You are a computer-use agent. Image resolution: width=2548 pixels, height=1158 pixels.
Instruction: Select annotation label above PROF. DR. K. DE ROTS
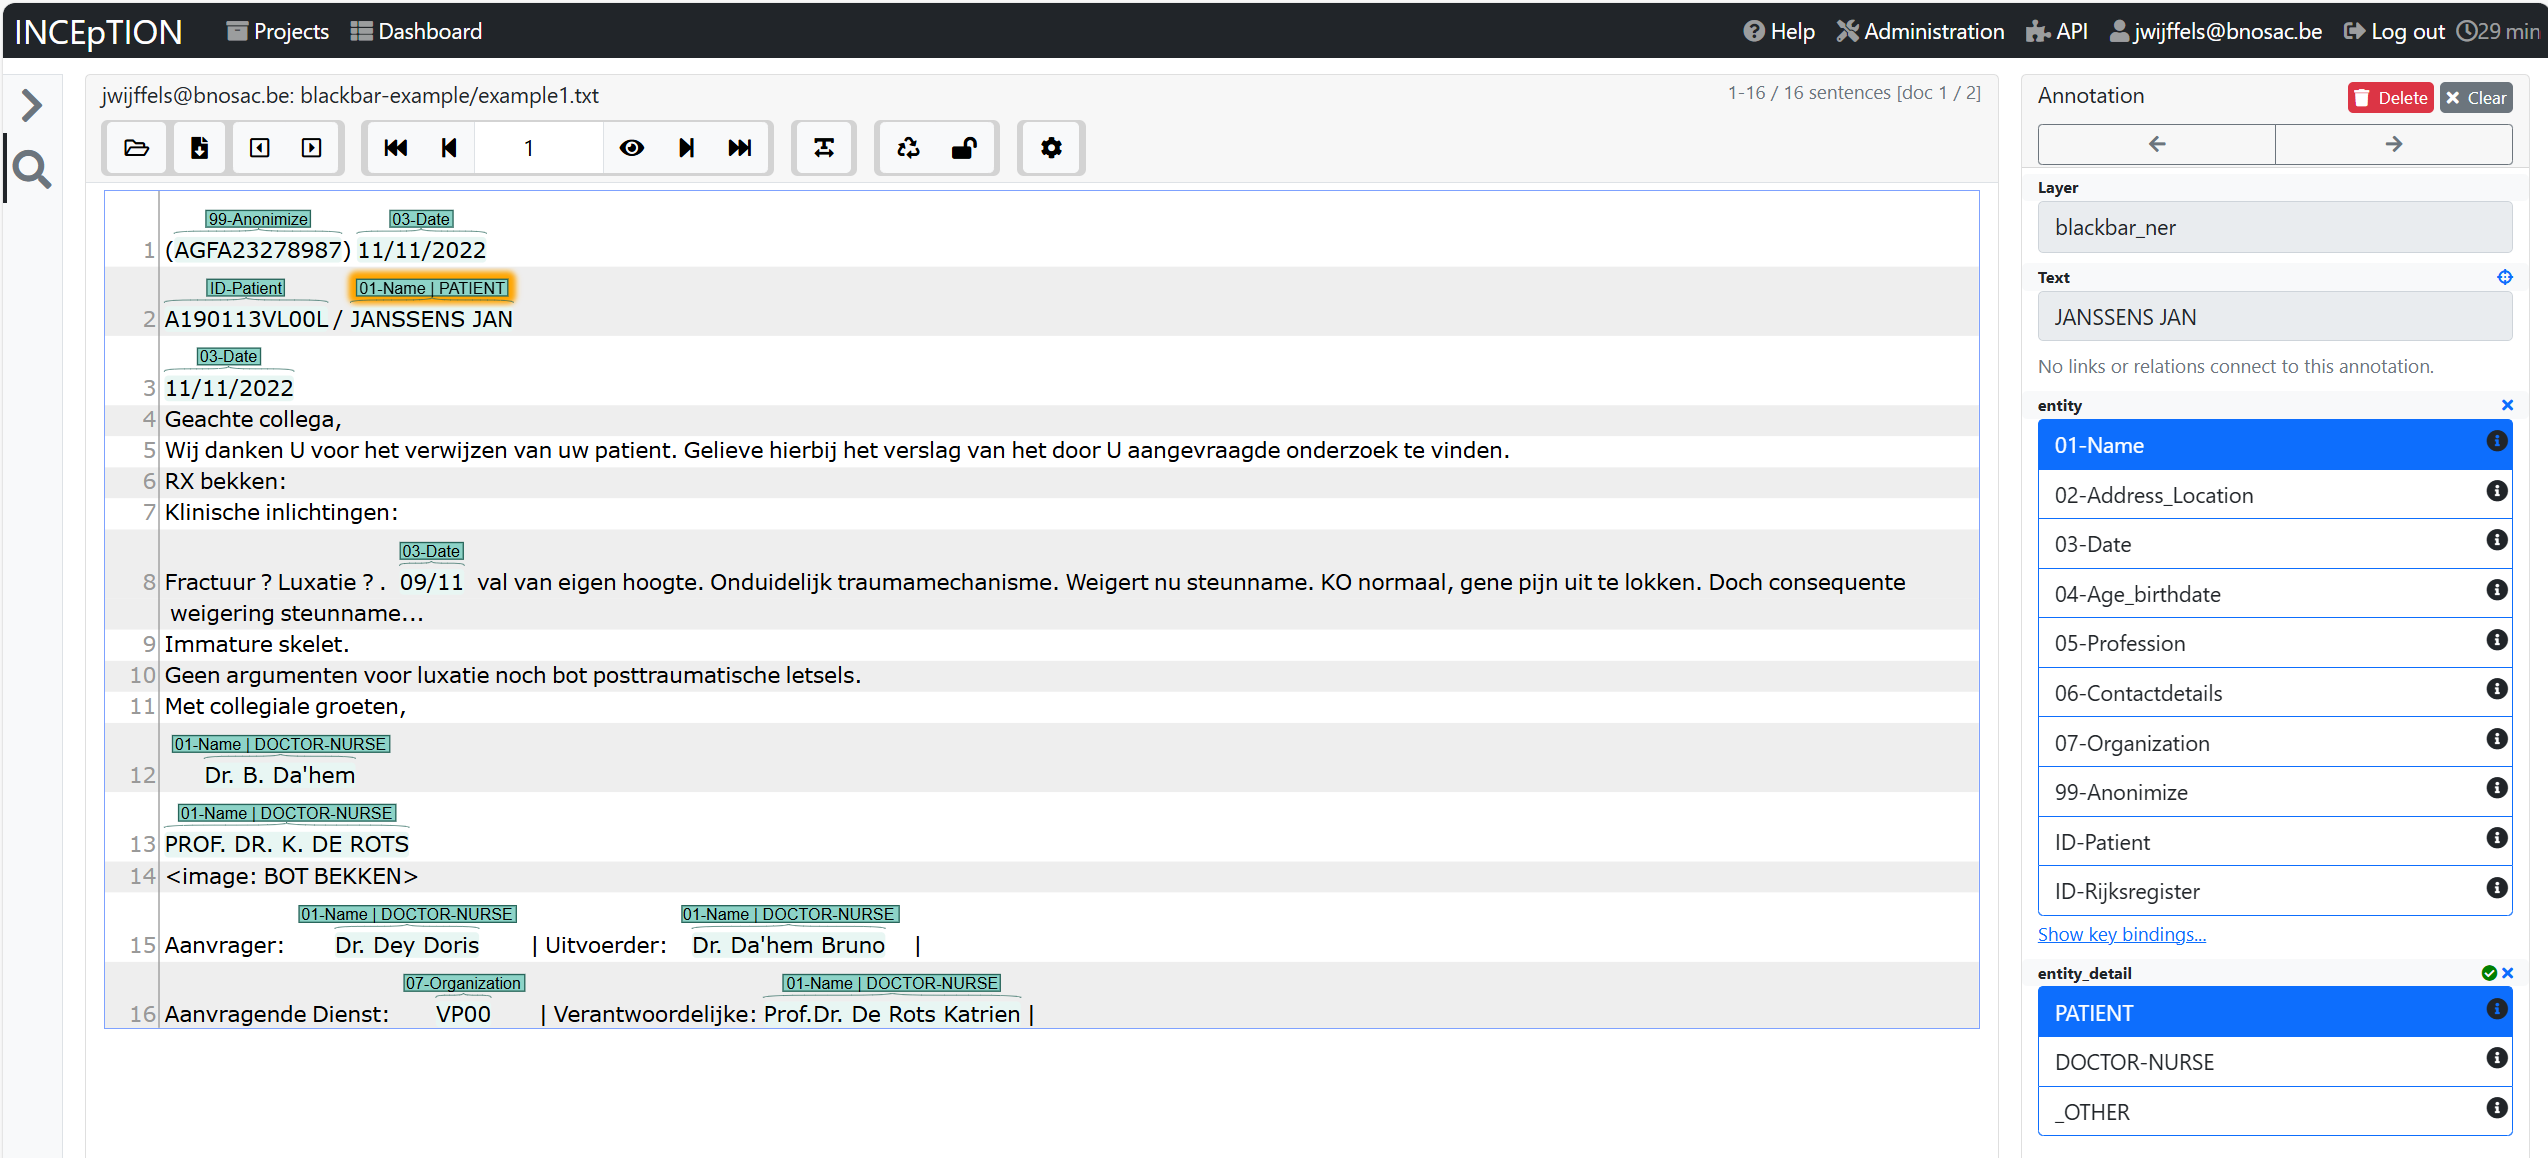(x=287, y=813)
